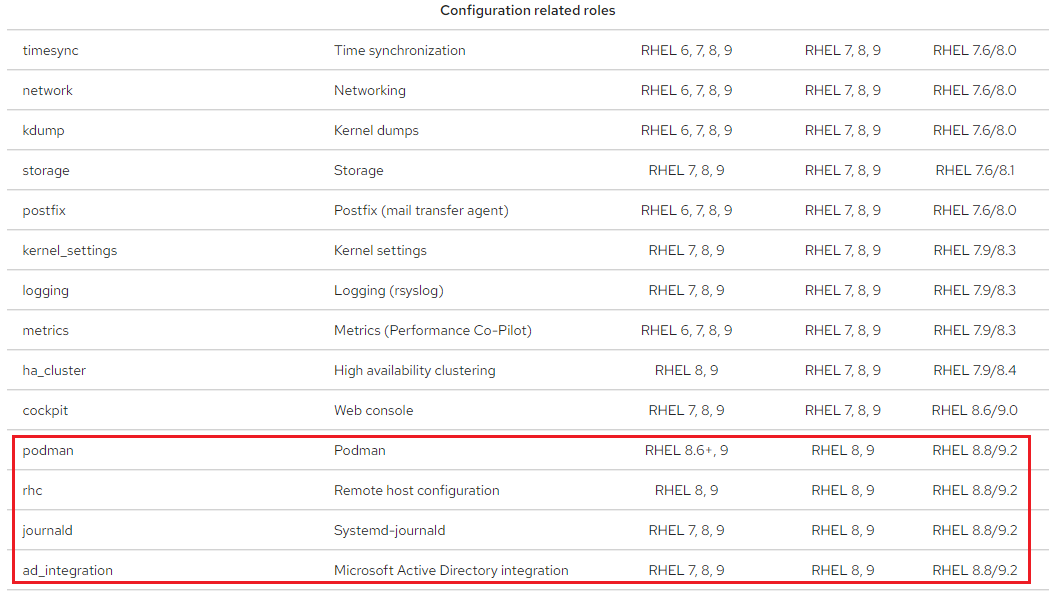Click the 'Storage' description cell
1054x594 pixels.
358,170
